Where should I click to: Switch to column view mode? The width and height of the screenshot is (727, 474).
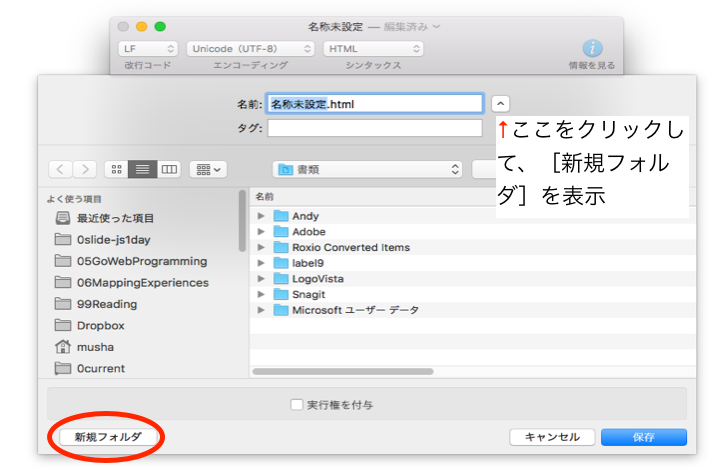pos(169,169)
